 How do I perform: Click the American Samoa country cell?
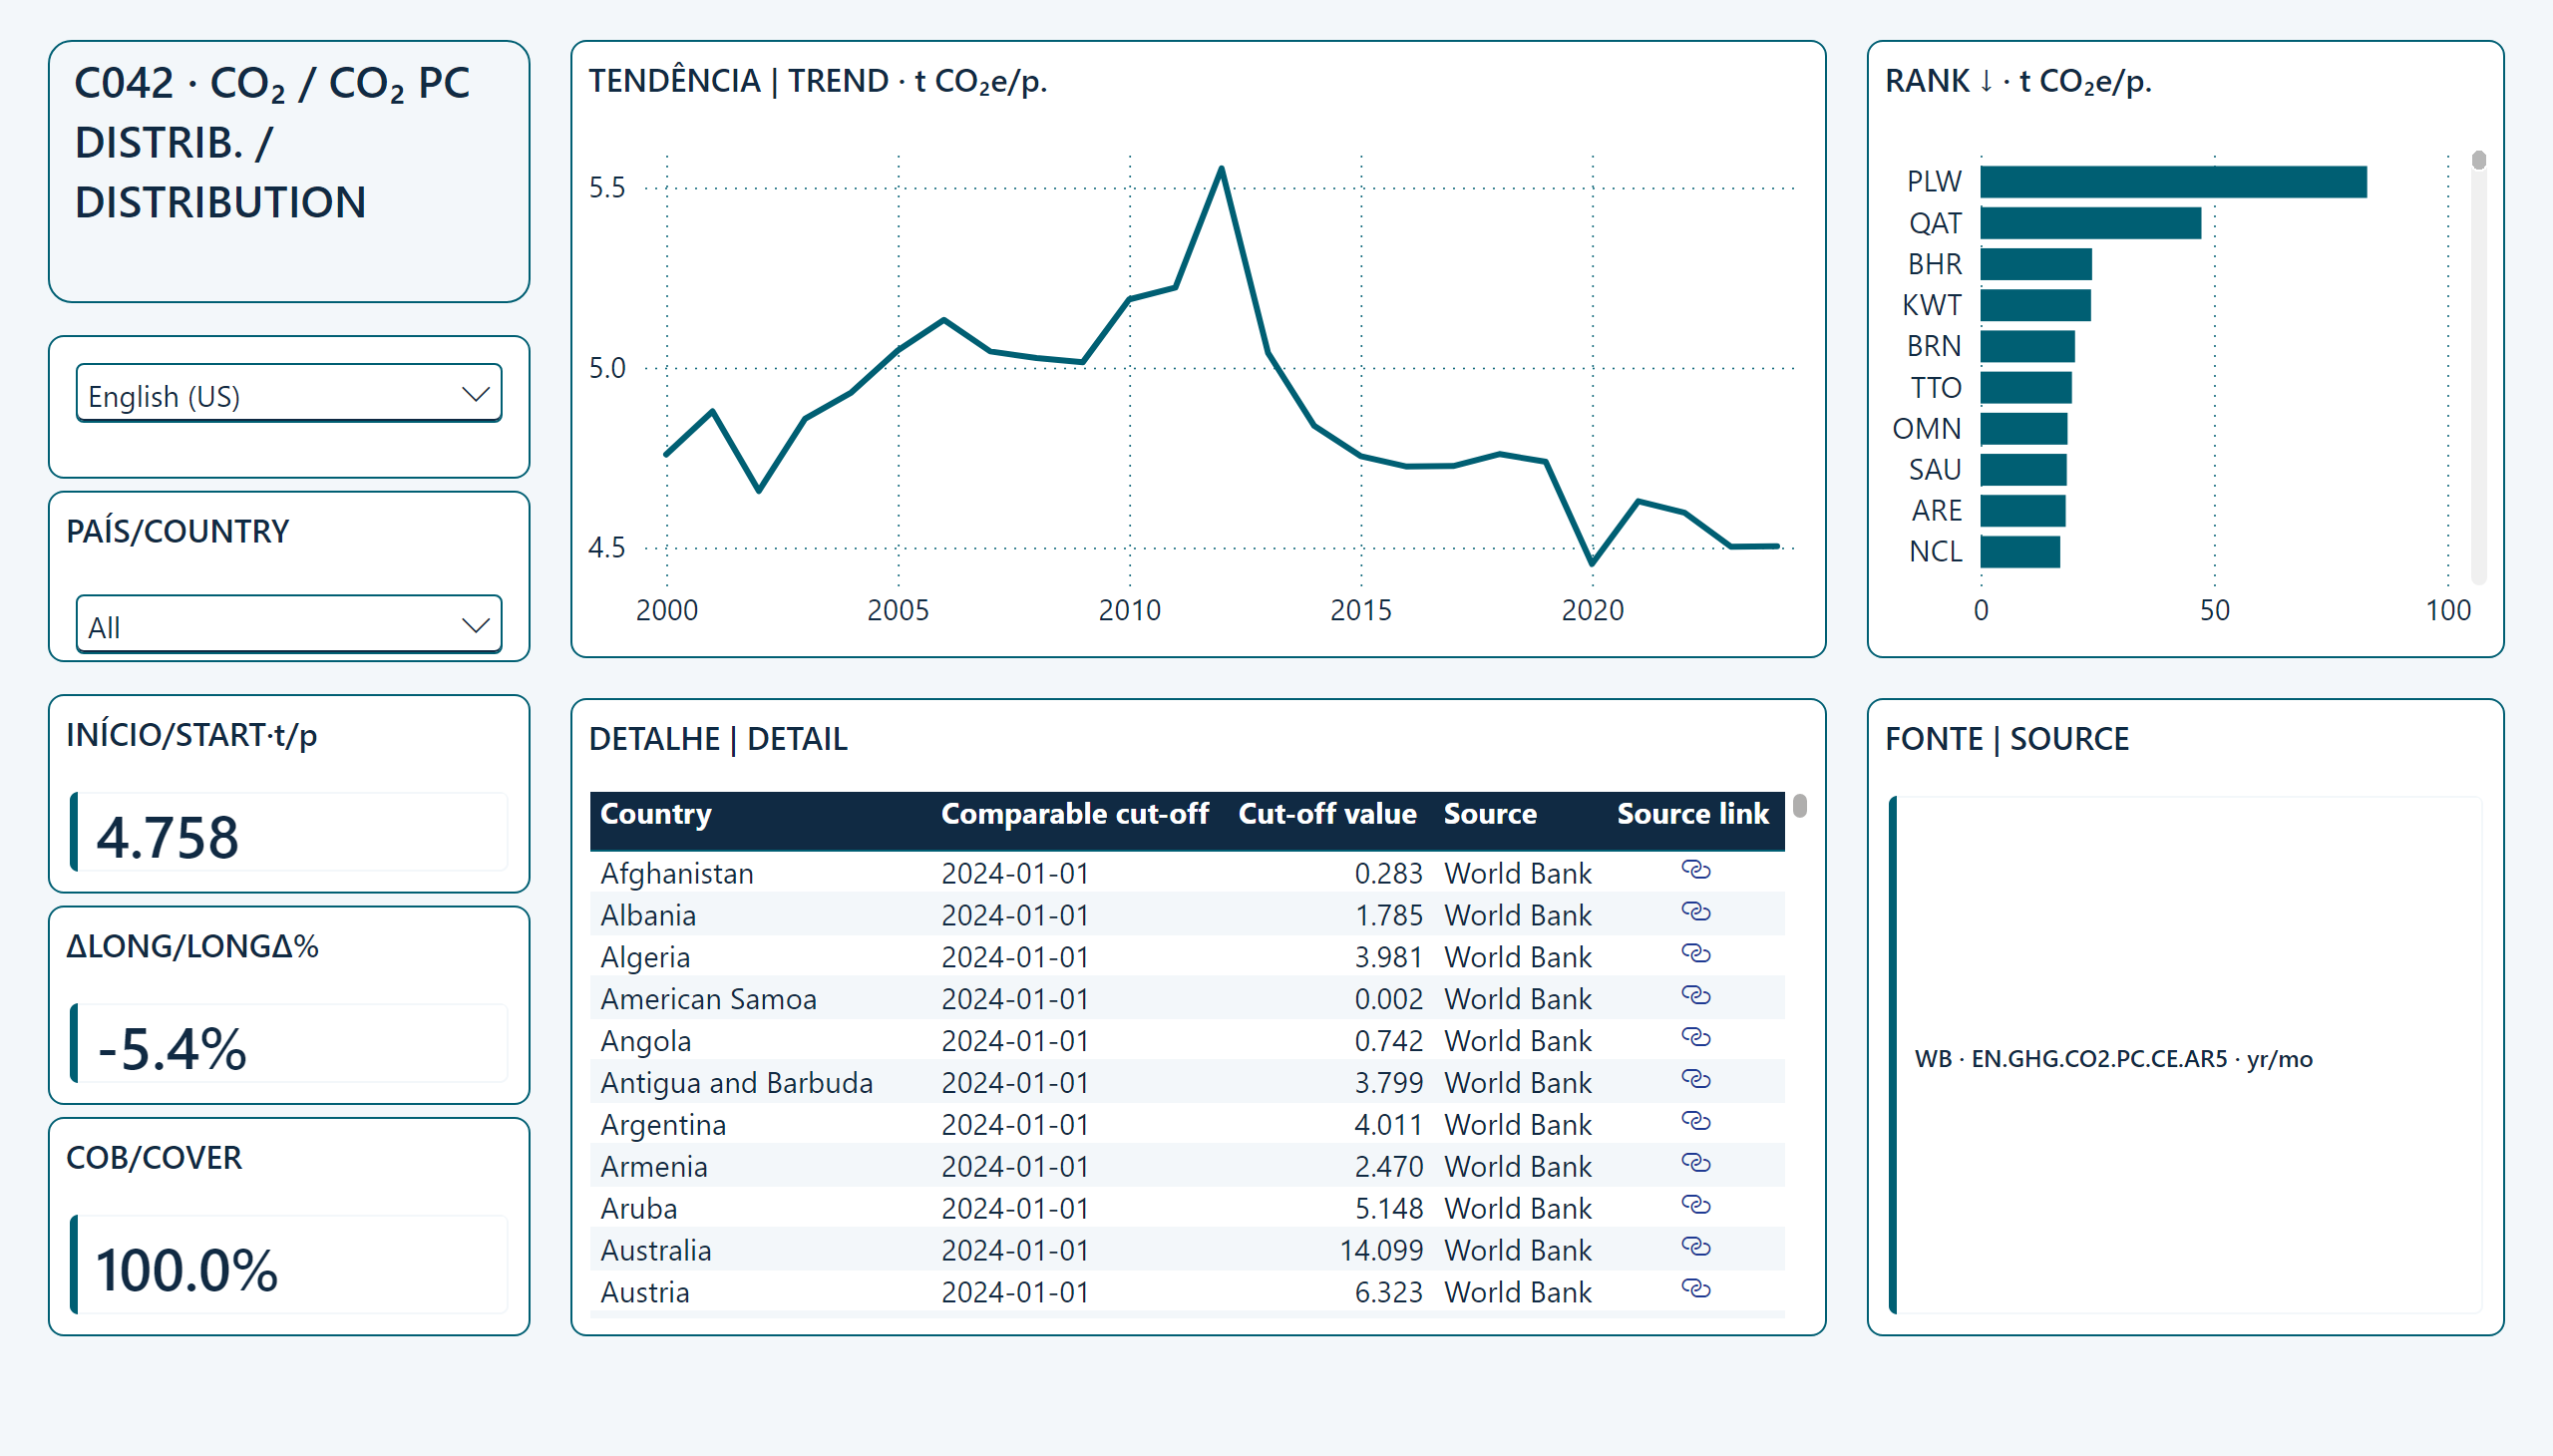click(x=708, y=999)
